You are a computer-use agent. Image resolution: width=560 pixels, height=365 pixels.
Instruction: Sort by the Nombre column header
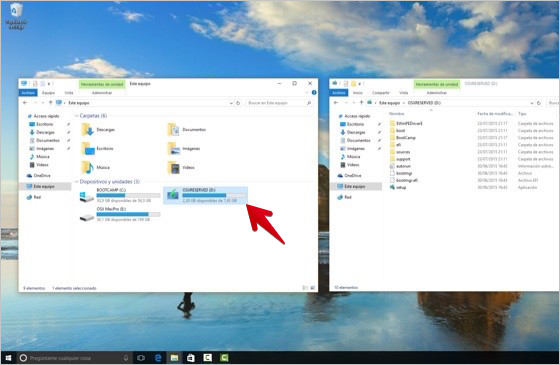[x=396, y=114]
